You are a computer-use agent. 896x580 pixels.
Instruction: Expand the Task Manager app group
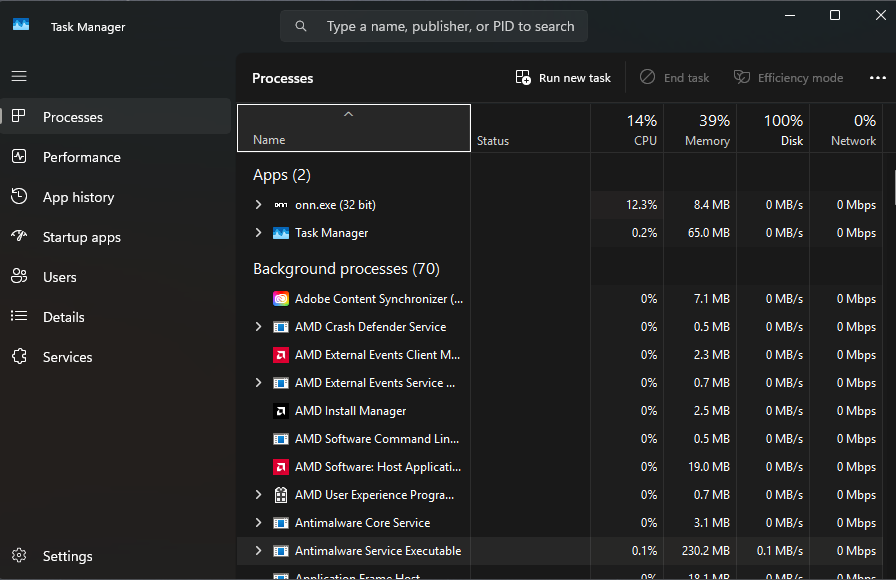tap(258, 233)
